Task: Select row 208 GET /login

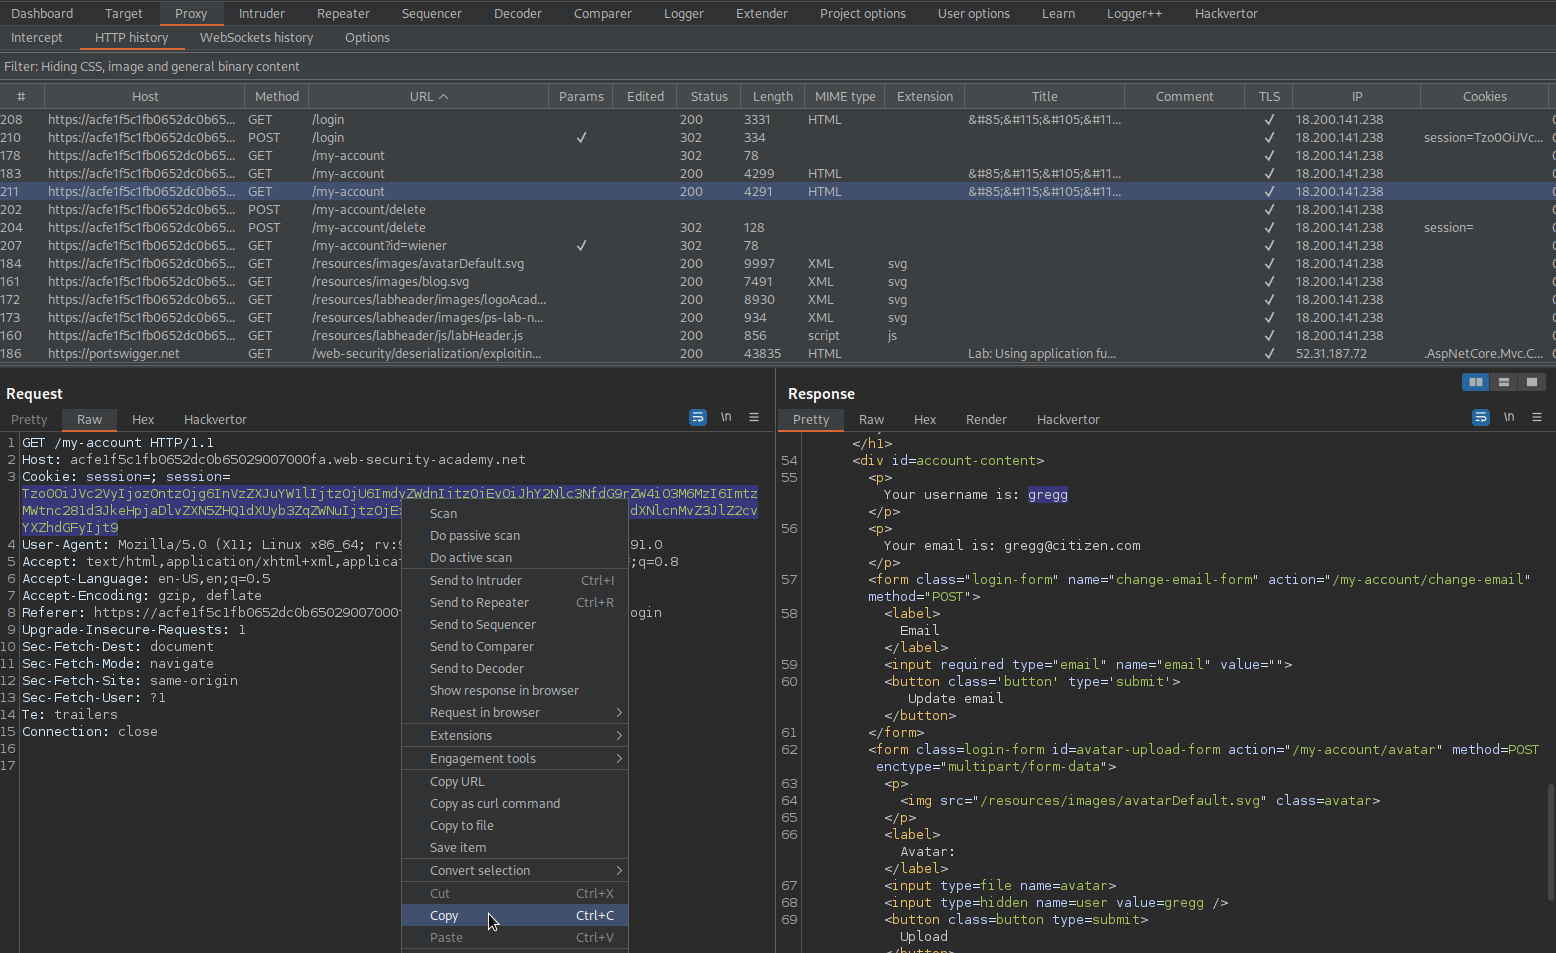Action: (778, 120)
